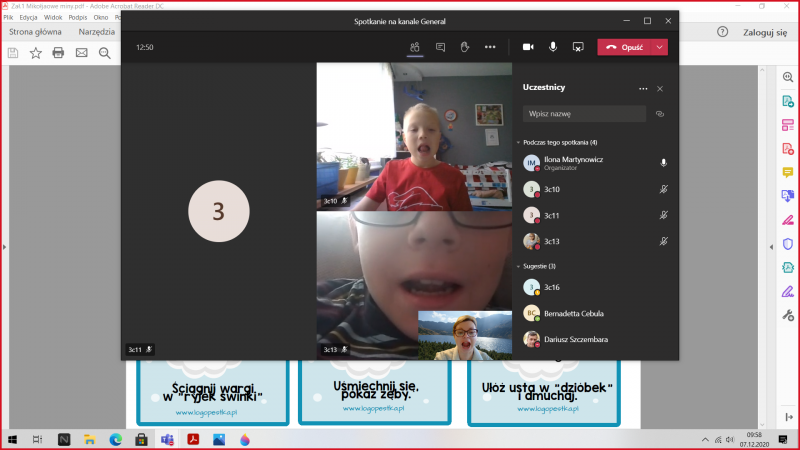This screenshot has width=800, height=450.
Task: Click muted mic icon for 3c11
Action: (663, 215)
